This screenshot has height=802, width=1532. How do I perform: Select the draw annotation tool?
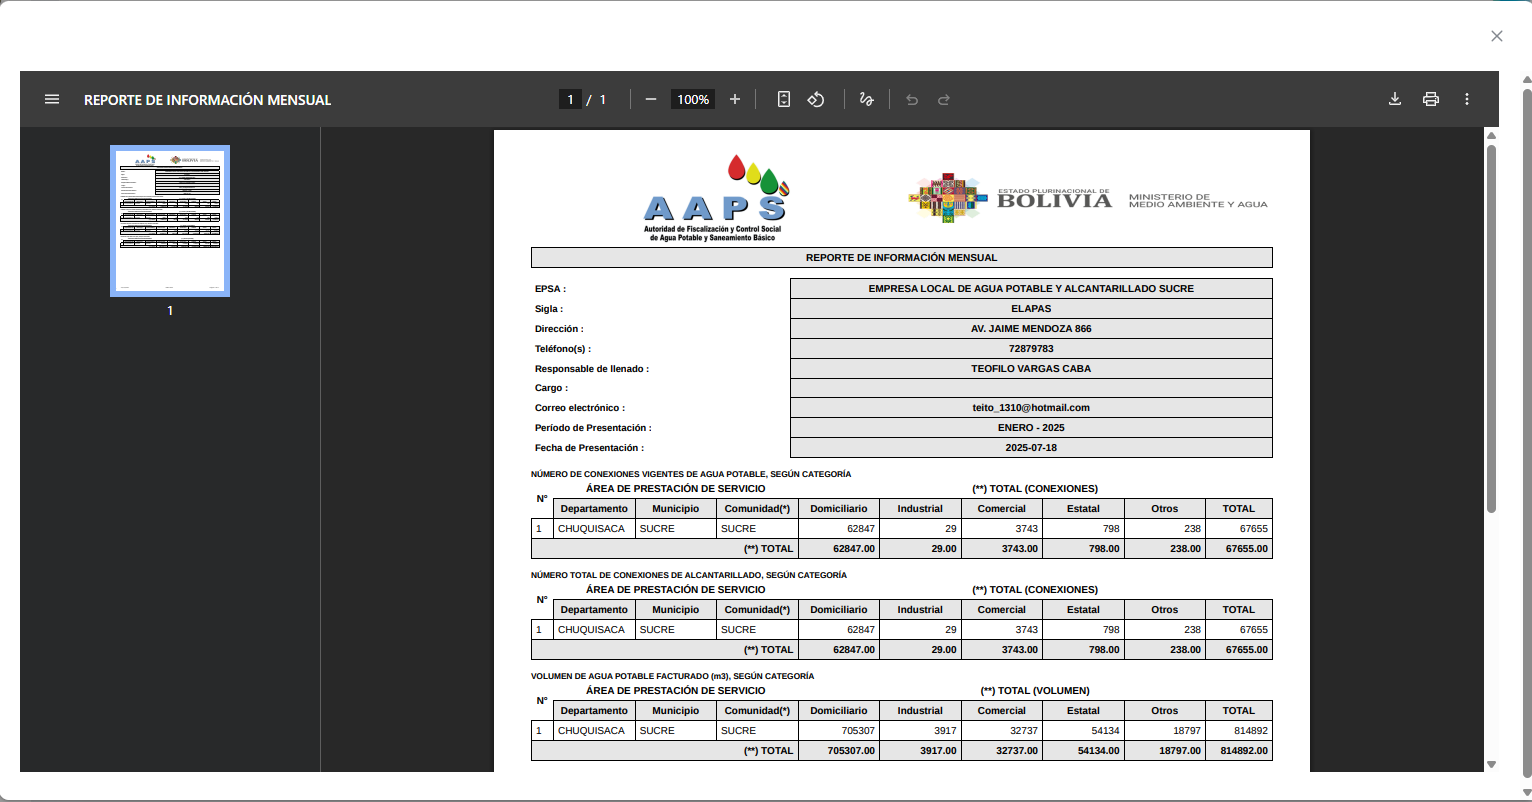(867, 99)
